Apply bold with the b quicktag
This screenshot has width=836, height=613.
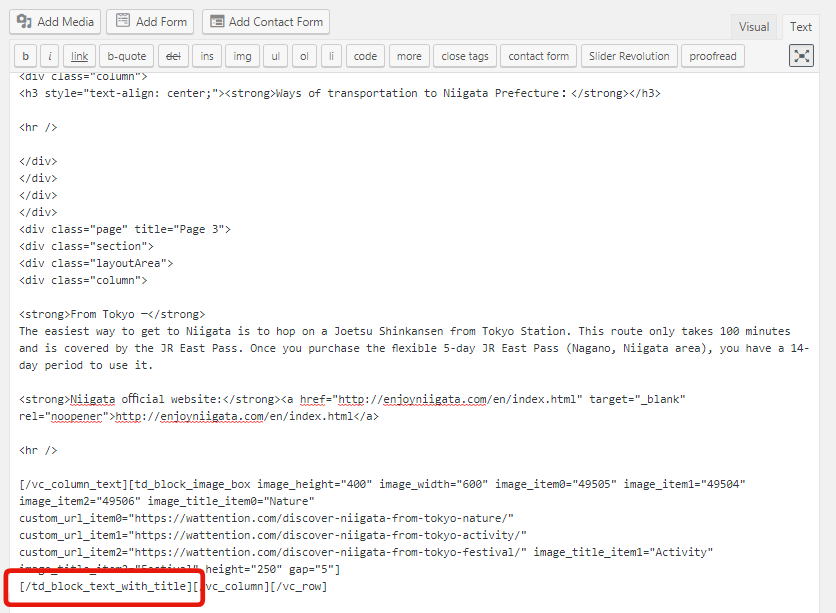(x=26, y=56)
